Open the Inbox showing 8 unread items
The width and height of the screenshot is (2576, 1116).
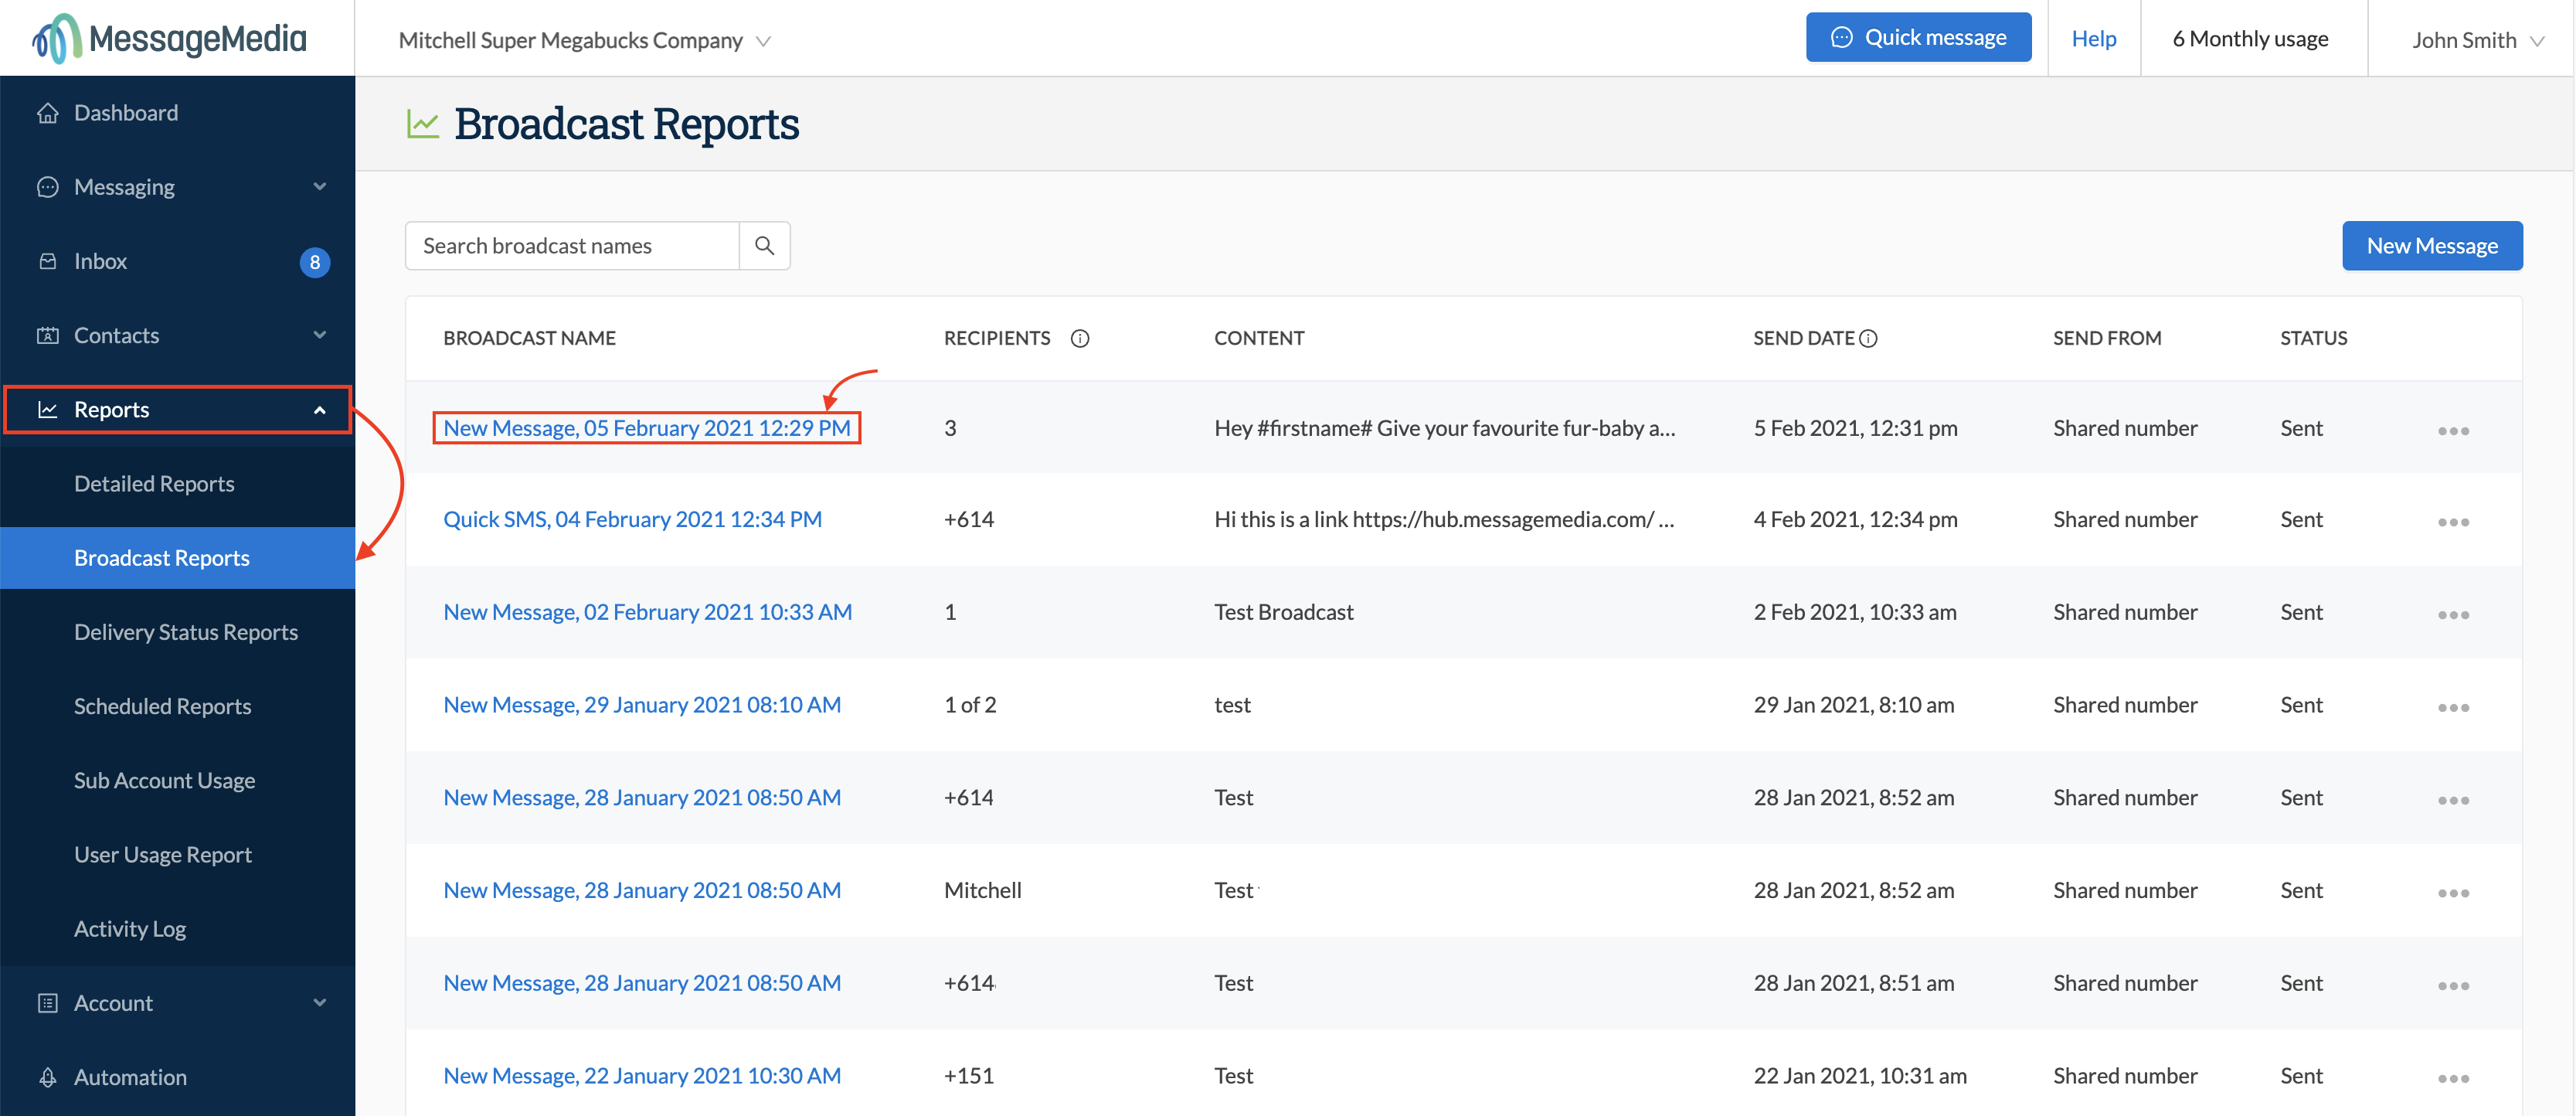[x=48, y=260]
